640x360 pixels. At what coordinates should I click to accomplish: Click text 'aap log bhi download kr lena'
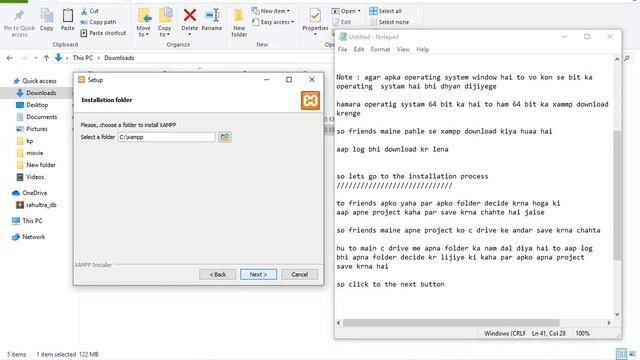pyautogui.click(x=392, y=149)
